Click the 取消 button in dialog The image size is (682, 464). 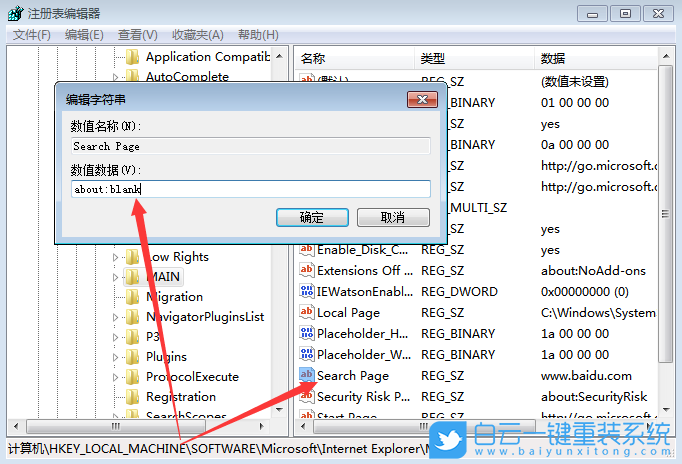click(393, 217)
